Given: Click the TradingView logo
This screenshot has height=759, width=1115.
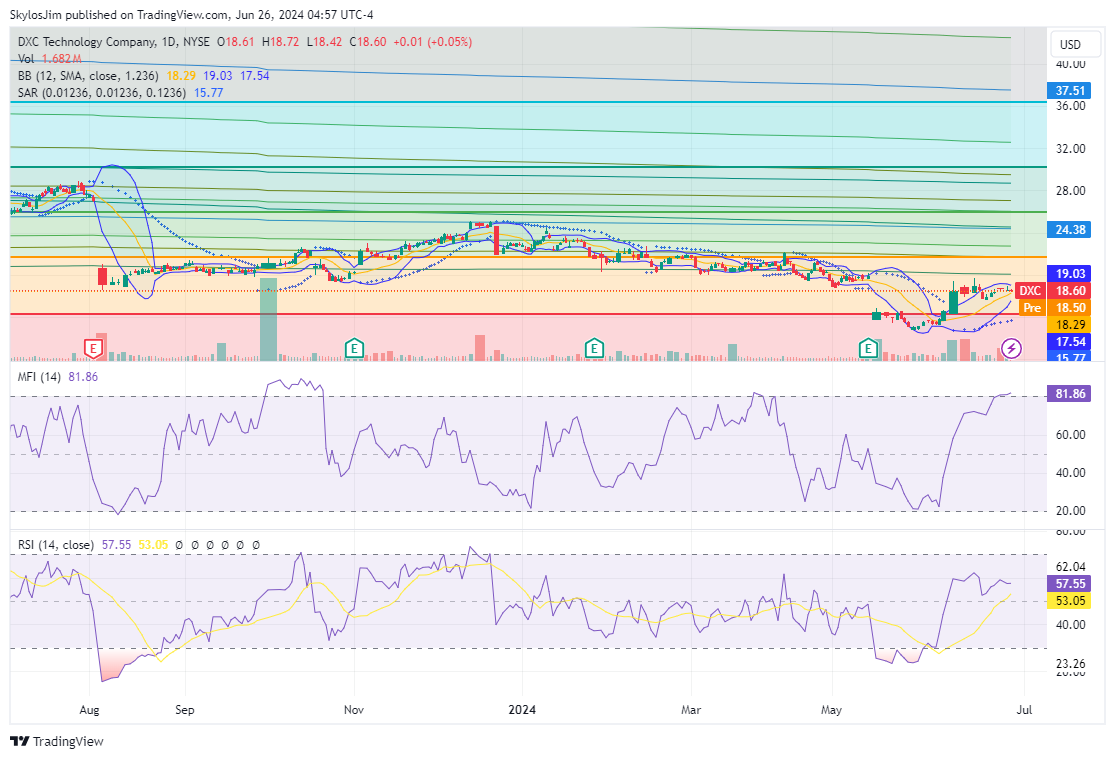Looking at the screenshot, I should click(x=57, y=741).
